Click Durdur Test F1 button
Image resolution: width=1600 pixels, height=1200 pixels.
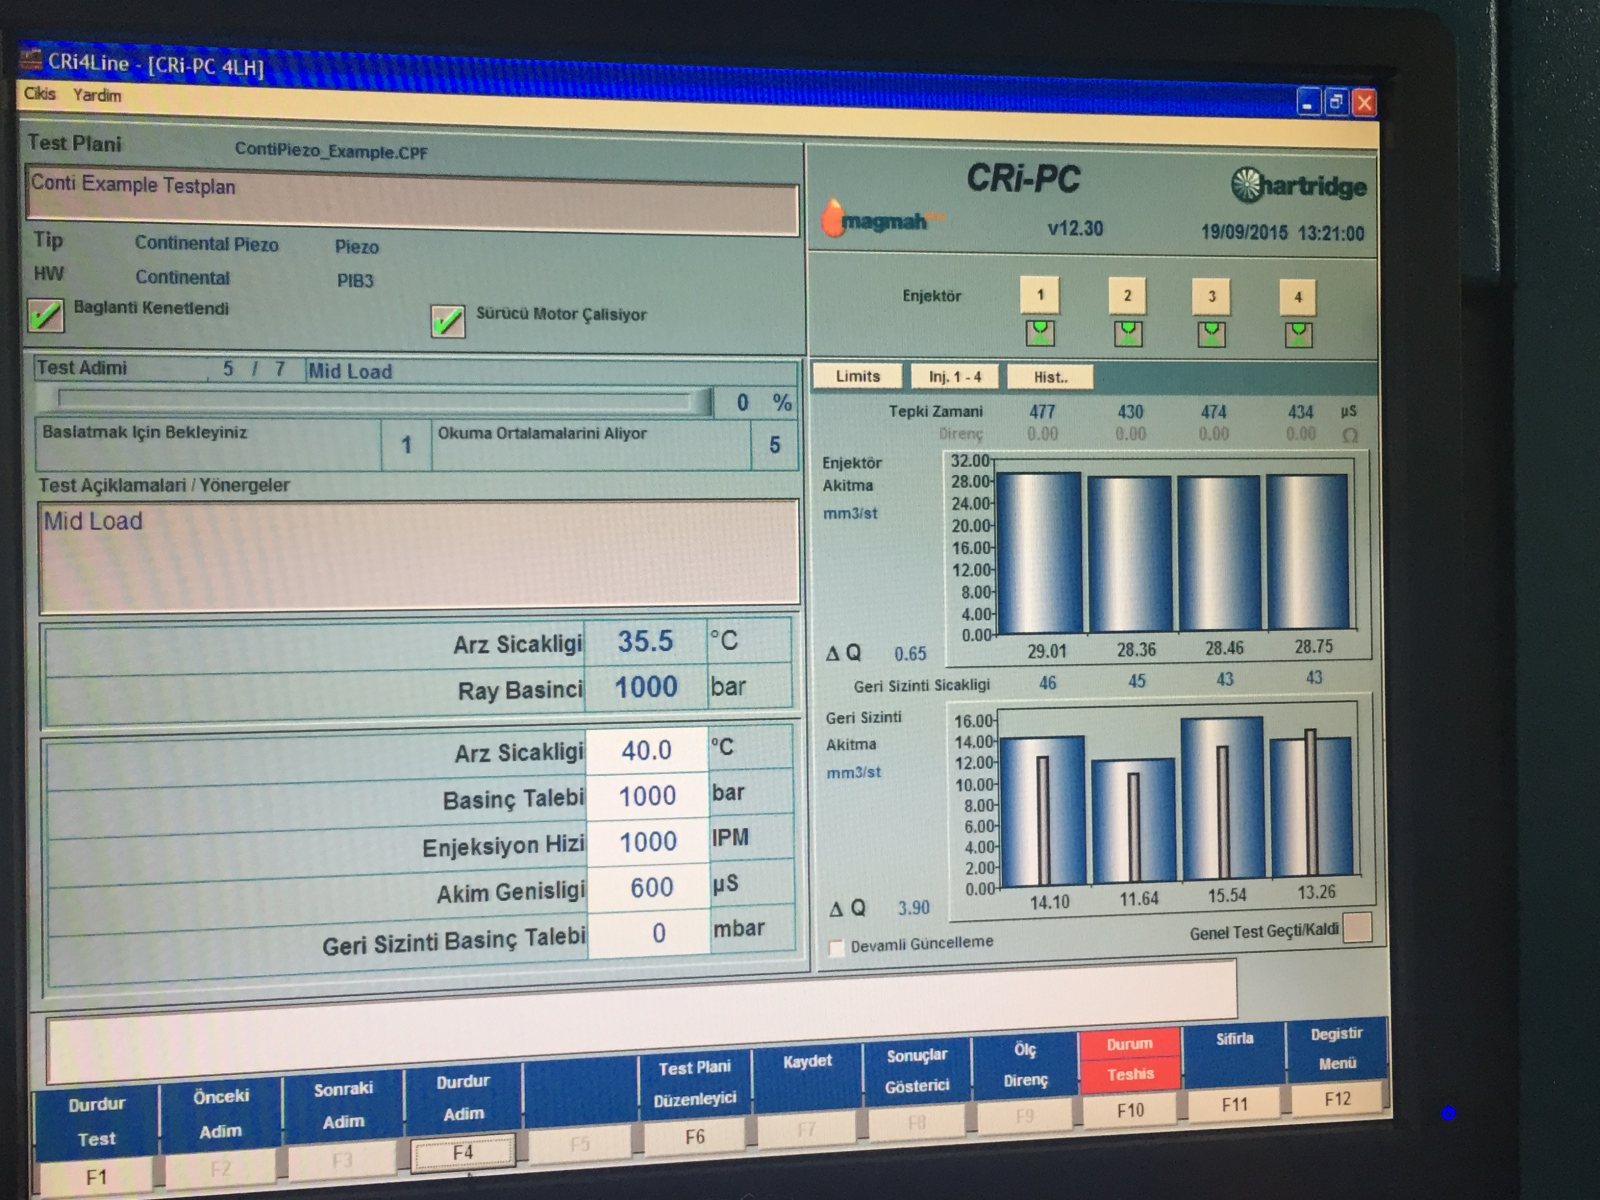pos(97,1137)
